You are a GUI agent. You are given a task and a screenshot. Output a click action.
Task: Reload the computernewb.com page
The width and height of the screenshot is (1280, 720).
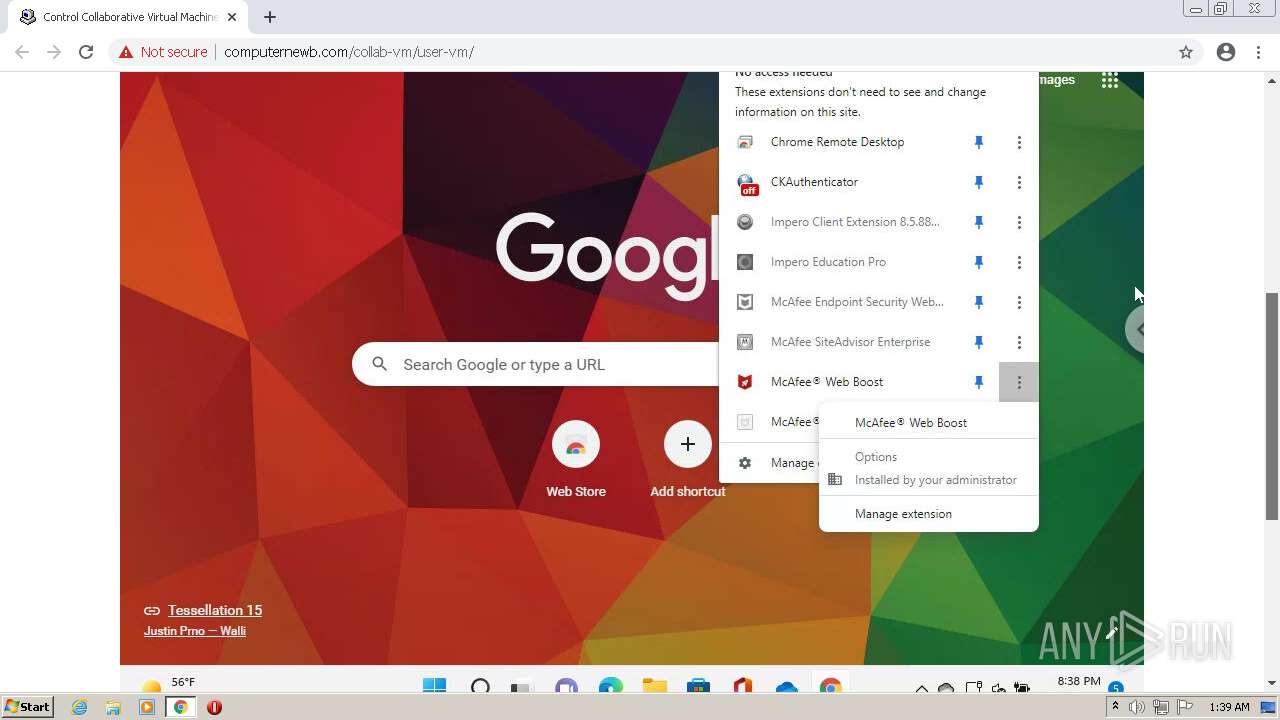click(x=86, y=52)
